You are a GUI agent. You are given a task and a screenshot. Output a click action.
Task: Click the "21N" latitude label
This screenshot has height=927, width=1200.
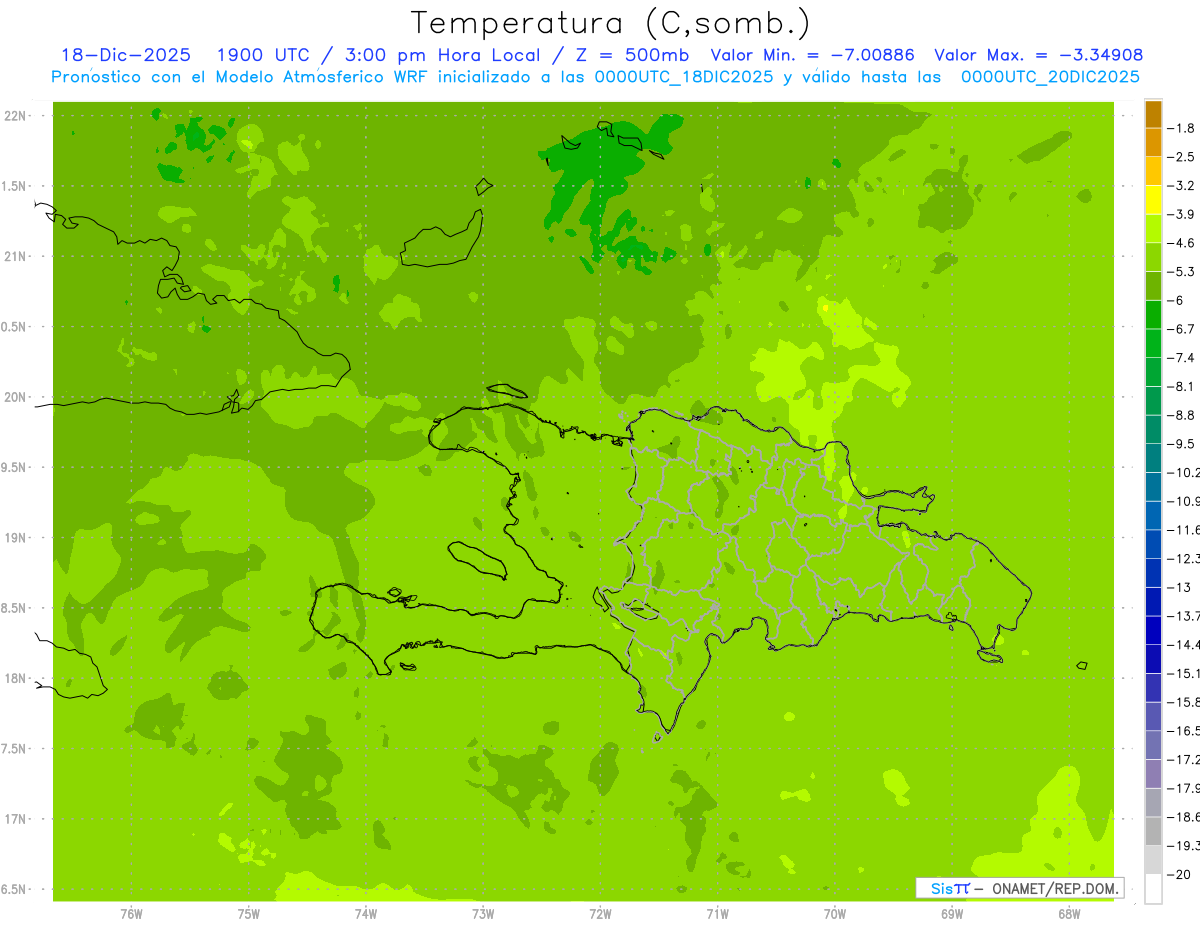point(14,257)
